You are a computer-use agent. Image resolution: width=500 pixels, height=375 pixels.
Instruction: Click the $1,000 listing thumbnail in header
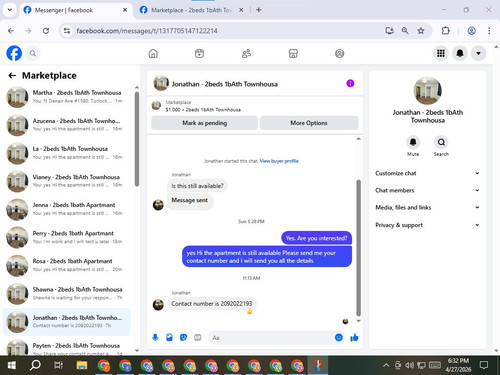(x=156, y=106)
